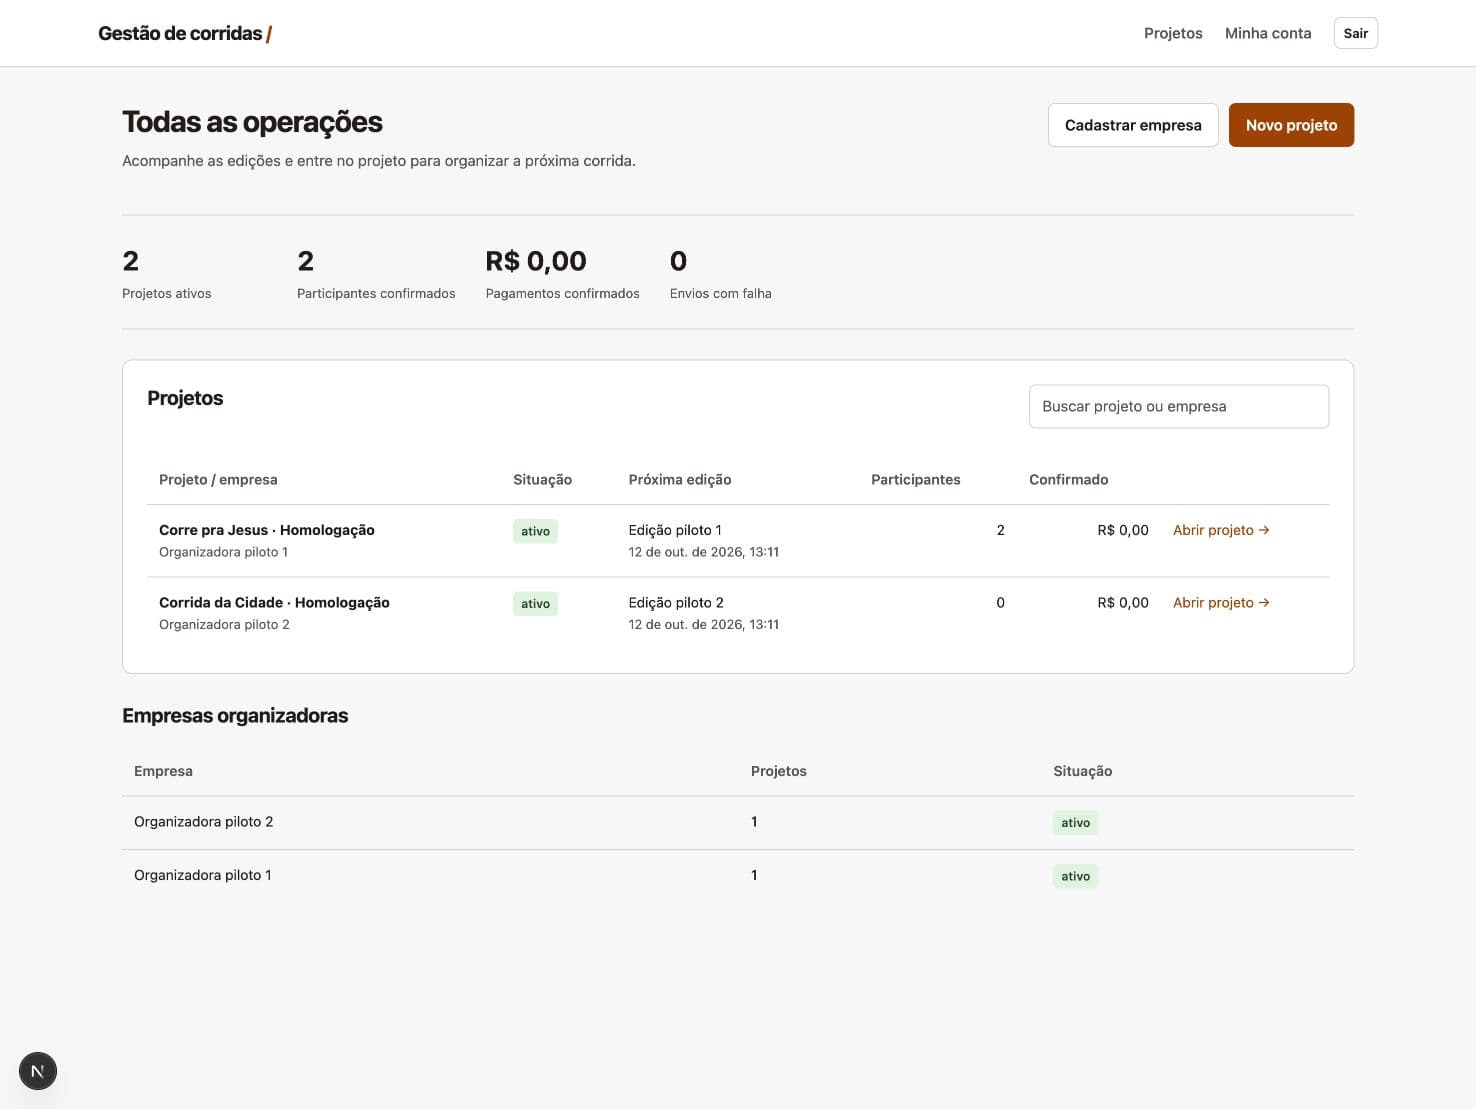The image size is (1476, 1109).
Task: Open project link for Corre pra Jesus row
Action: click(x=1221, y=530)
